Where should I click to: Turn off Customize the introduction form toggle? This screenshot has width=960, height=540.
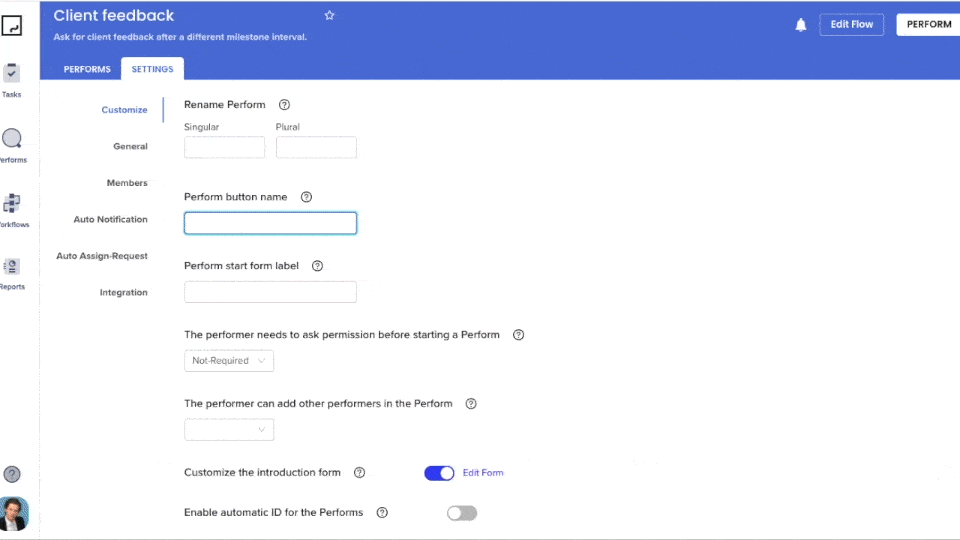point(439,473)
